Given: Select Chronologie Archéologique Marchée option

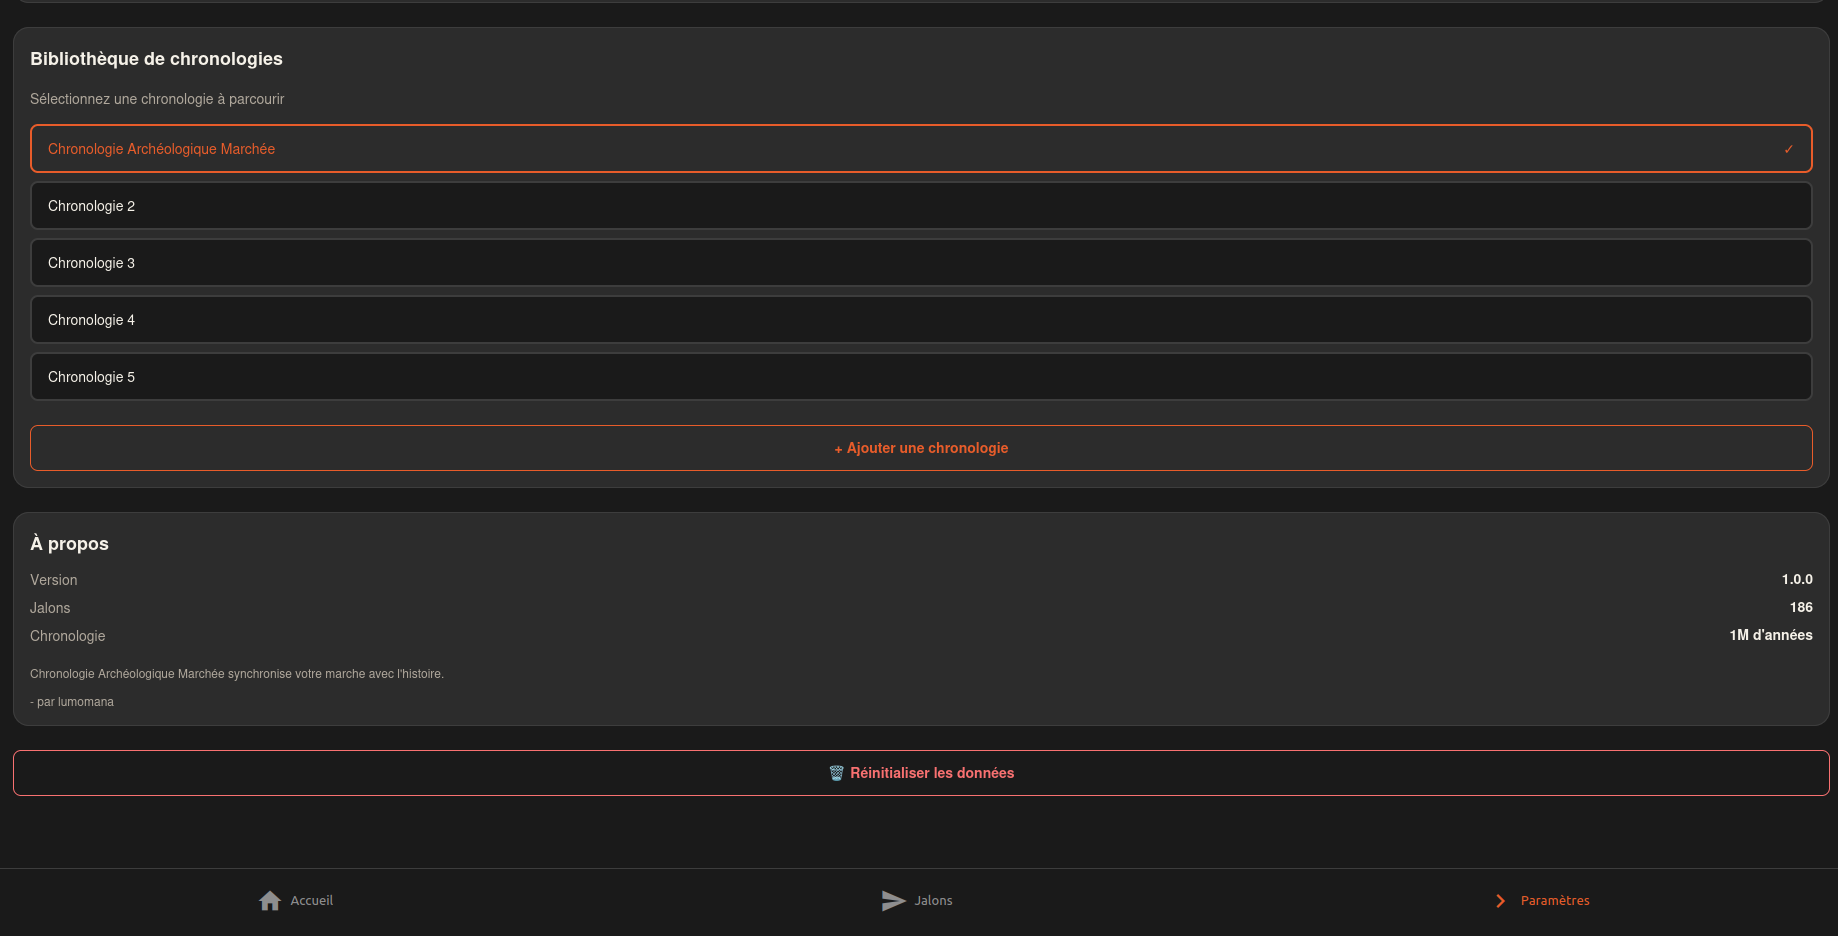Looking at the screenshot, I should (x=161, y=149).
